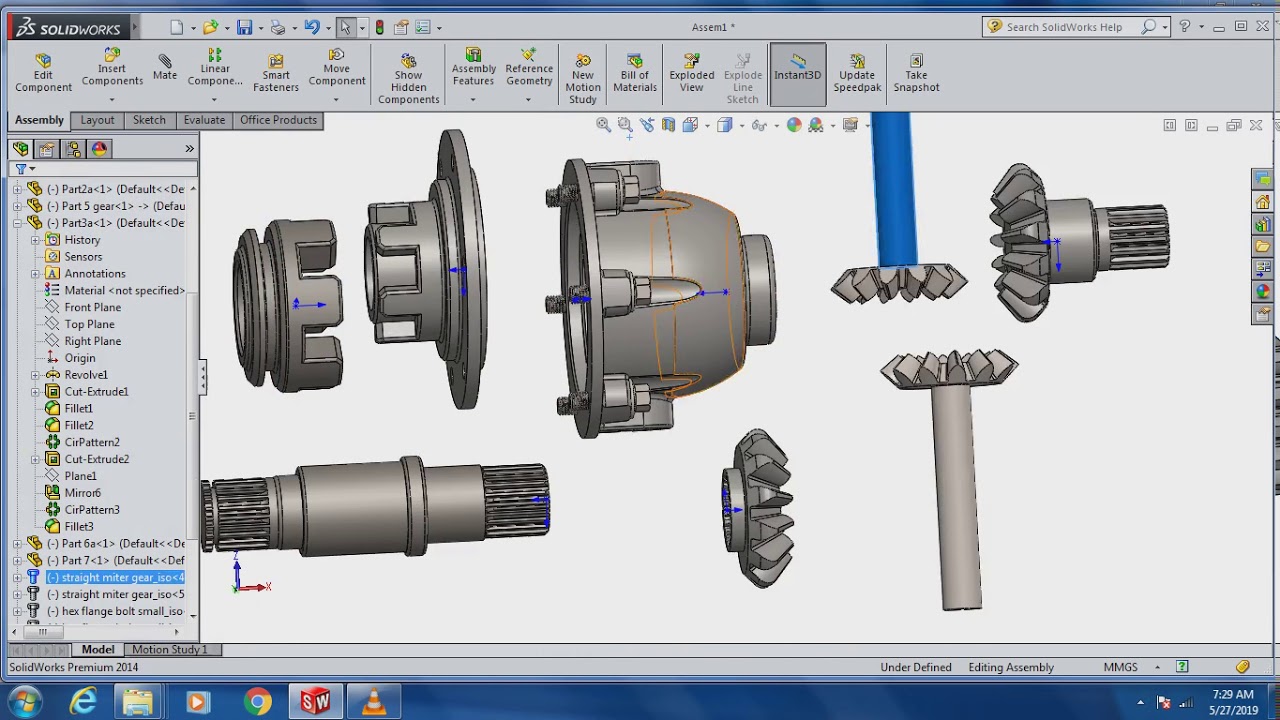
Task: Click the Edit Component tool
Action: [43, 73]
